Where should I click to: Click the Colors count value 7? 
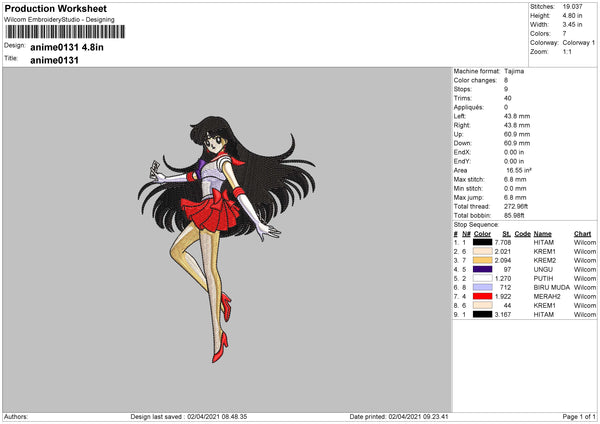click(x=564, y=34)
